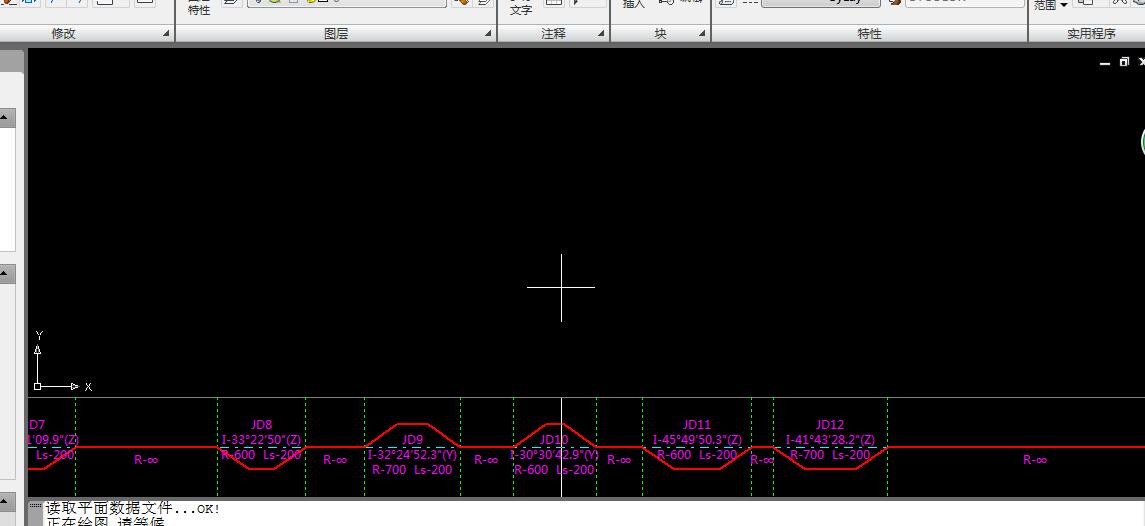The image size is (1145, 526).
Task: Click the UCS X-Y axis icon
Action: click(62, 361)
